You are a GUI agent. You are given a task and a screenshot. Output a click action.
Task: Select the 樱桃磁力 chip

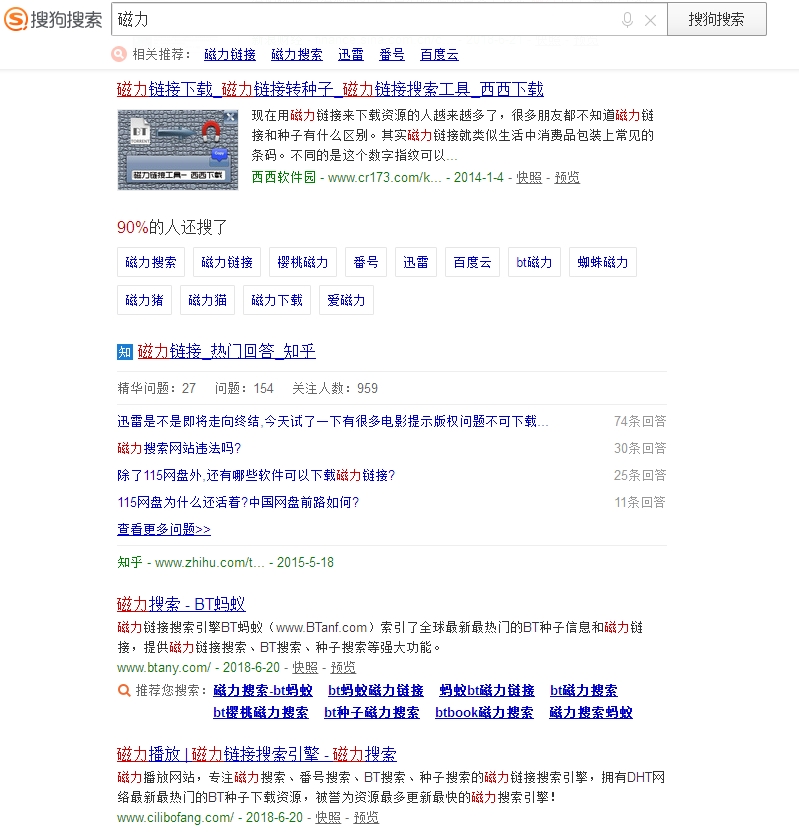point(303,262)
